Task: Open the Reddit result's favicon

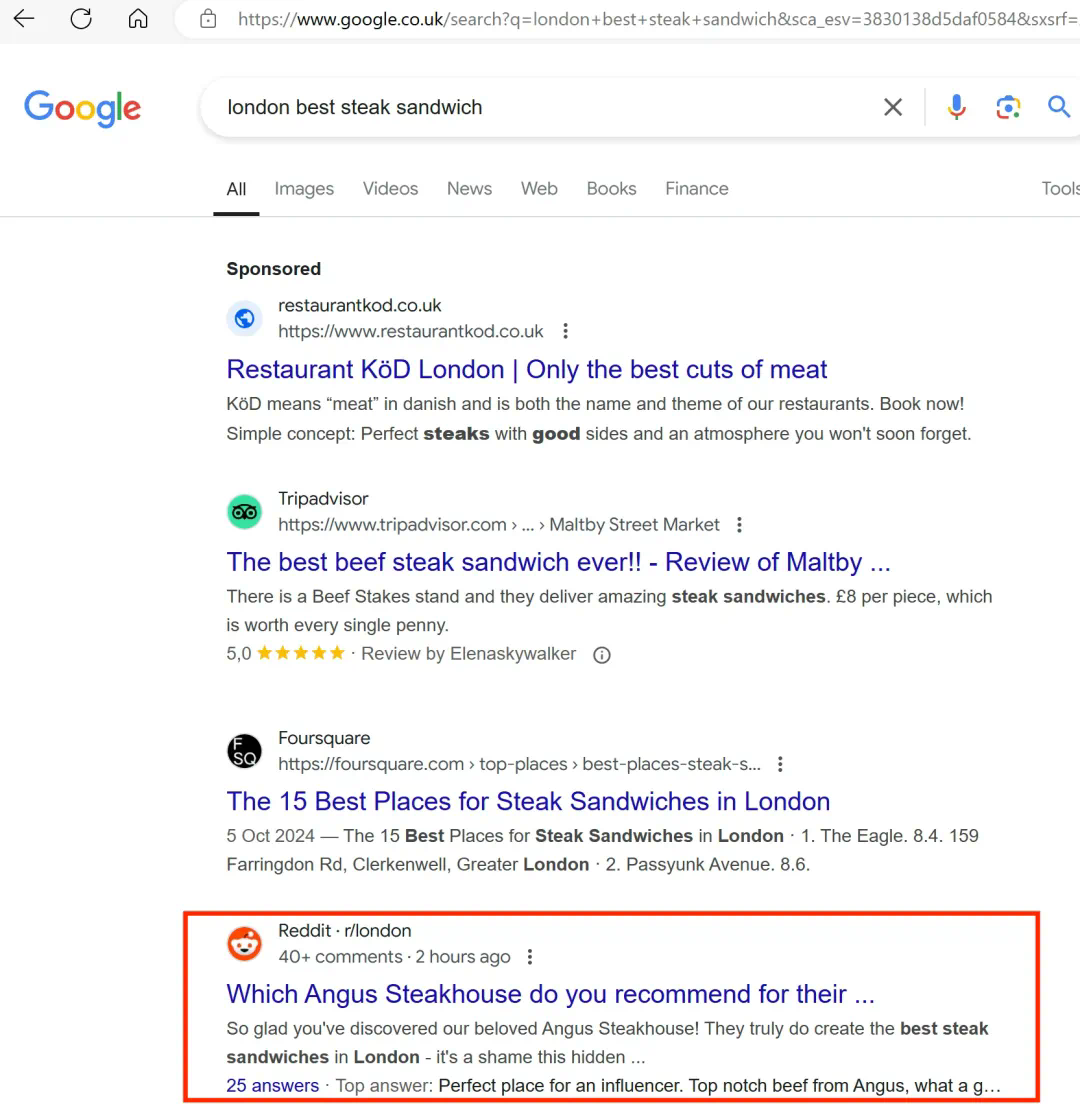Action: 244,943
